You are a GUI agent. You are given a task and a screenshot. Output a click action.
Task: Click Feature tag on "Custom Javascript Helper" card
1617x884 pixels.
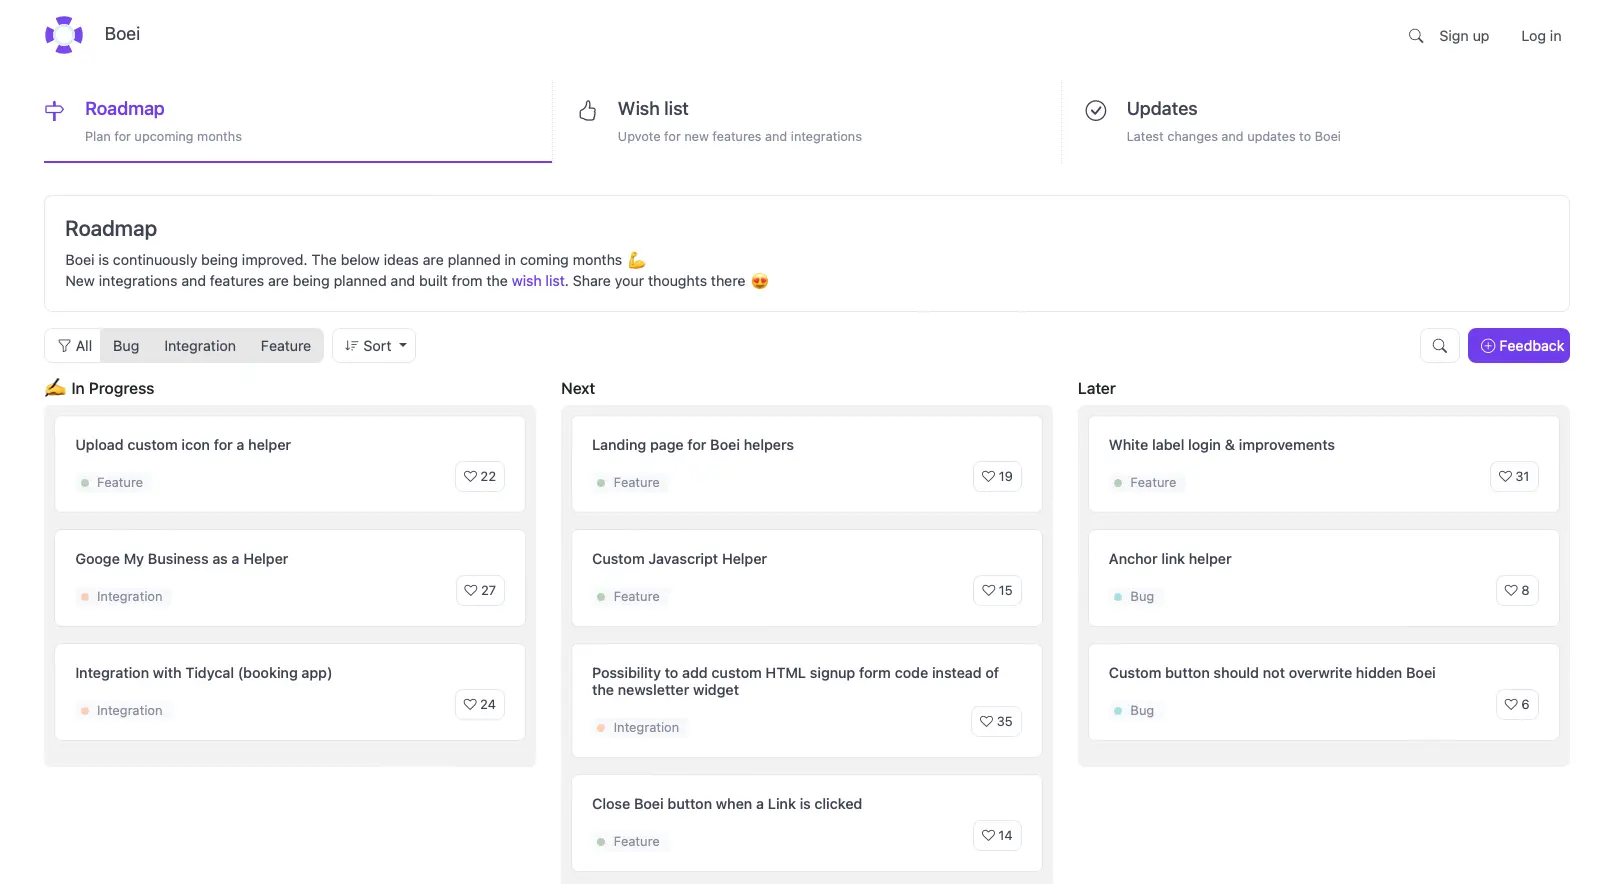click(x=628, y=597)
